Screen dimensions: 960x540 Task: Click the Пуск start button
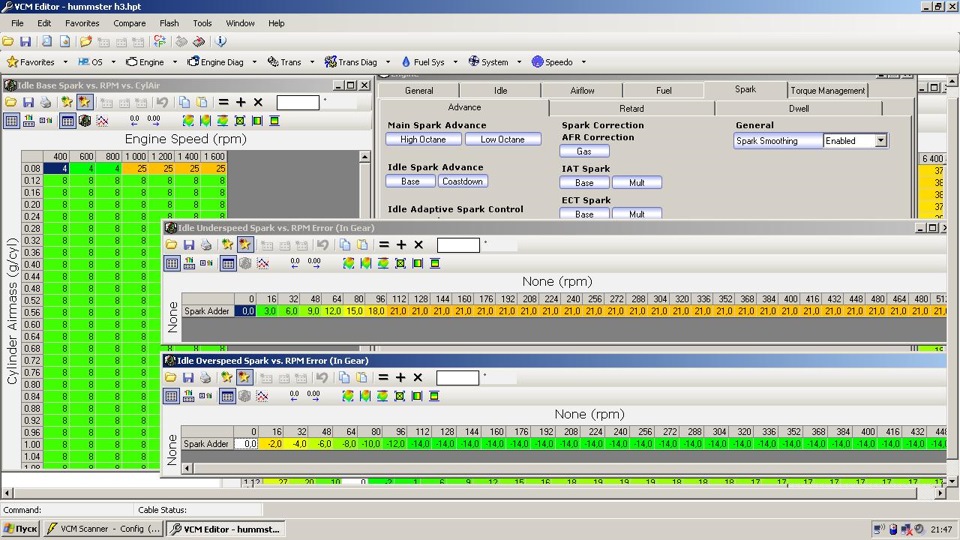coord(21,529)
